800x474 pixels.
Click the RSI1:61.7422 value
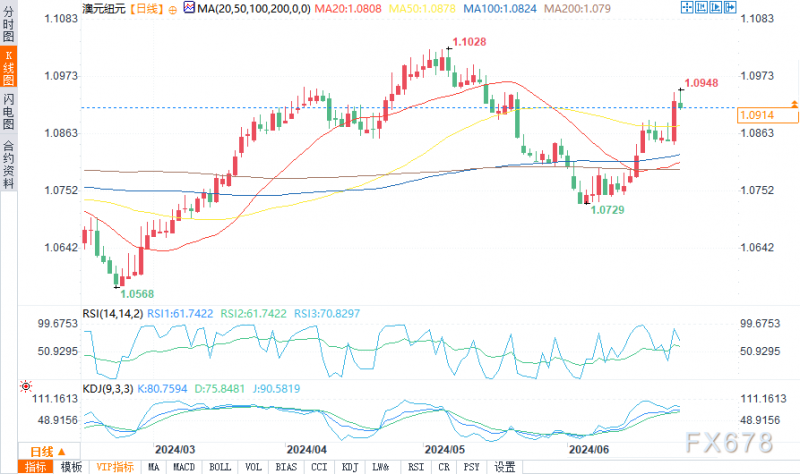180,313
